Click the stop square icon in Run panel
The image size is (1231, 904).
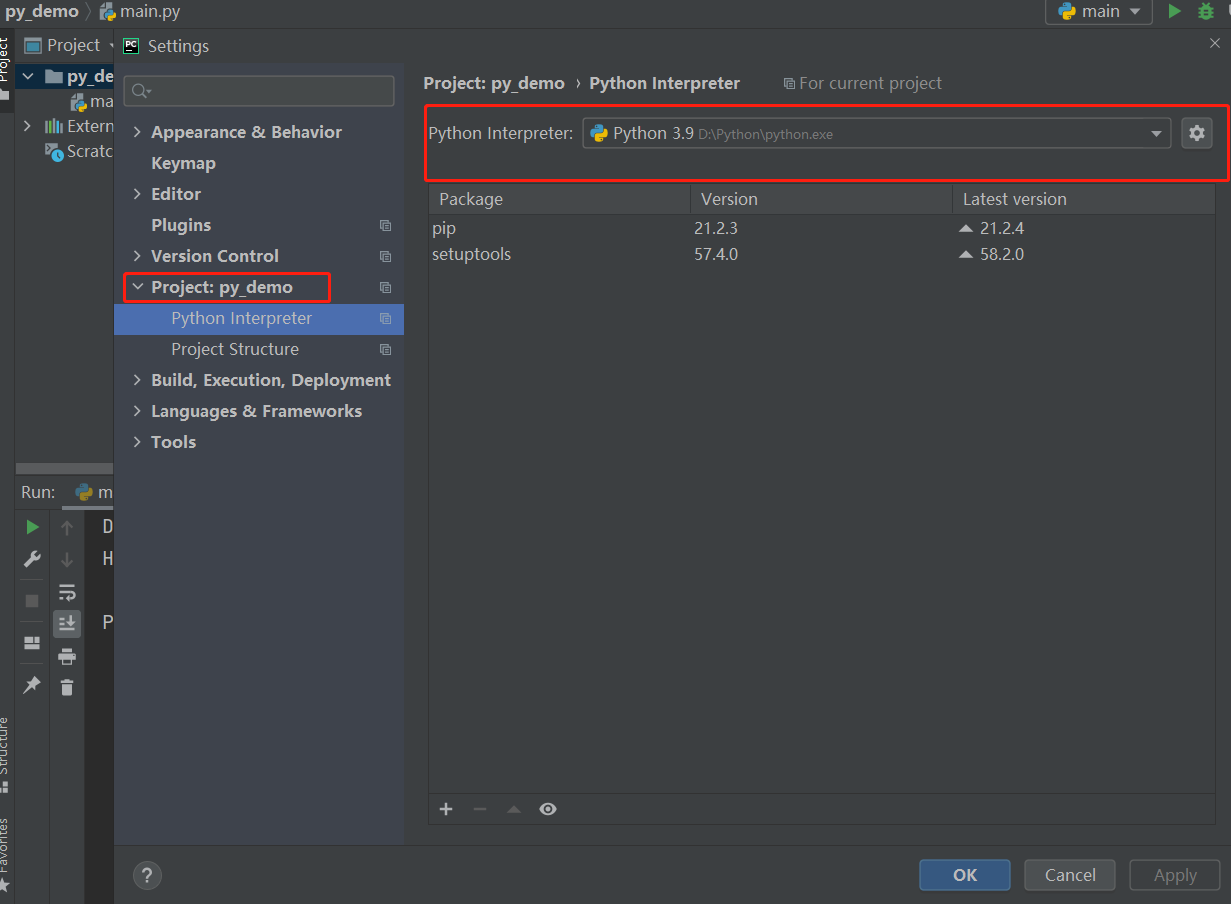33,601
